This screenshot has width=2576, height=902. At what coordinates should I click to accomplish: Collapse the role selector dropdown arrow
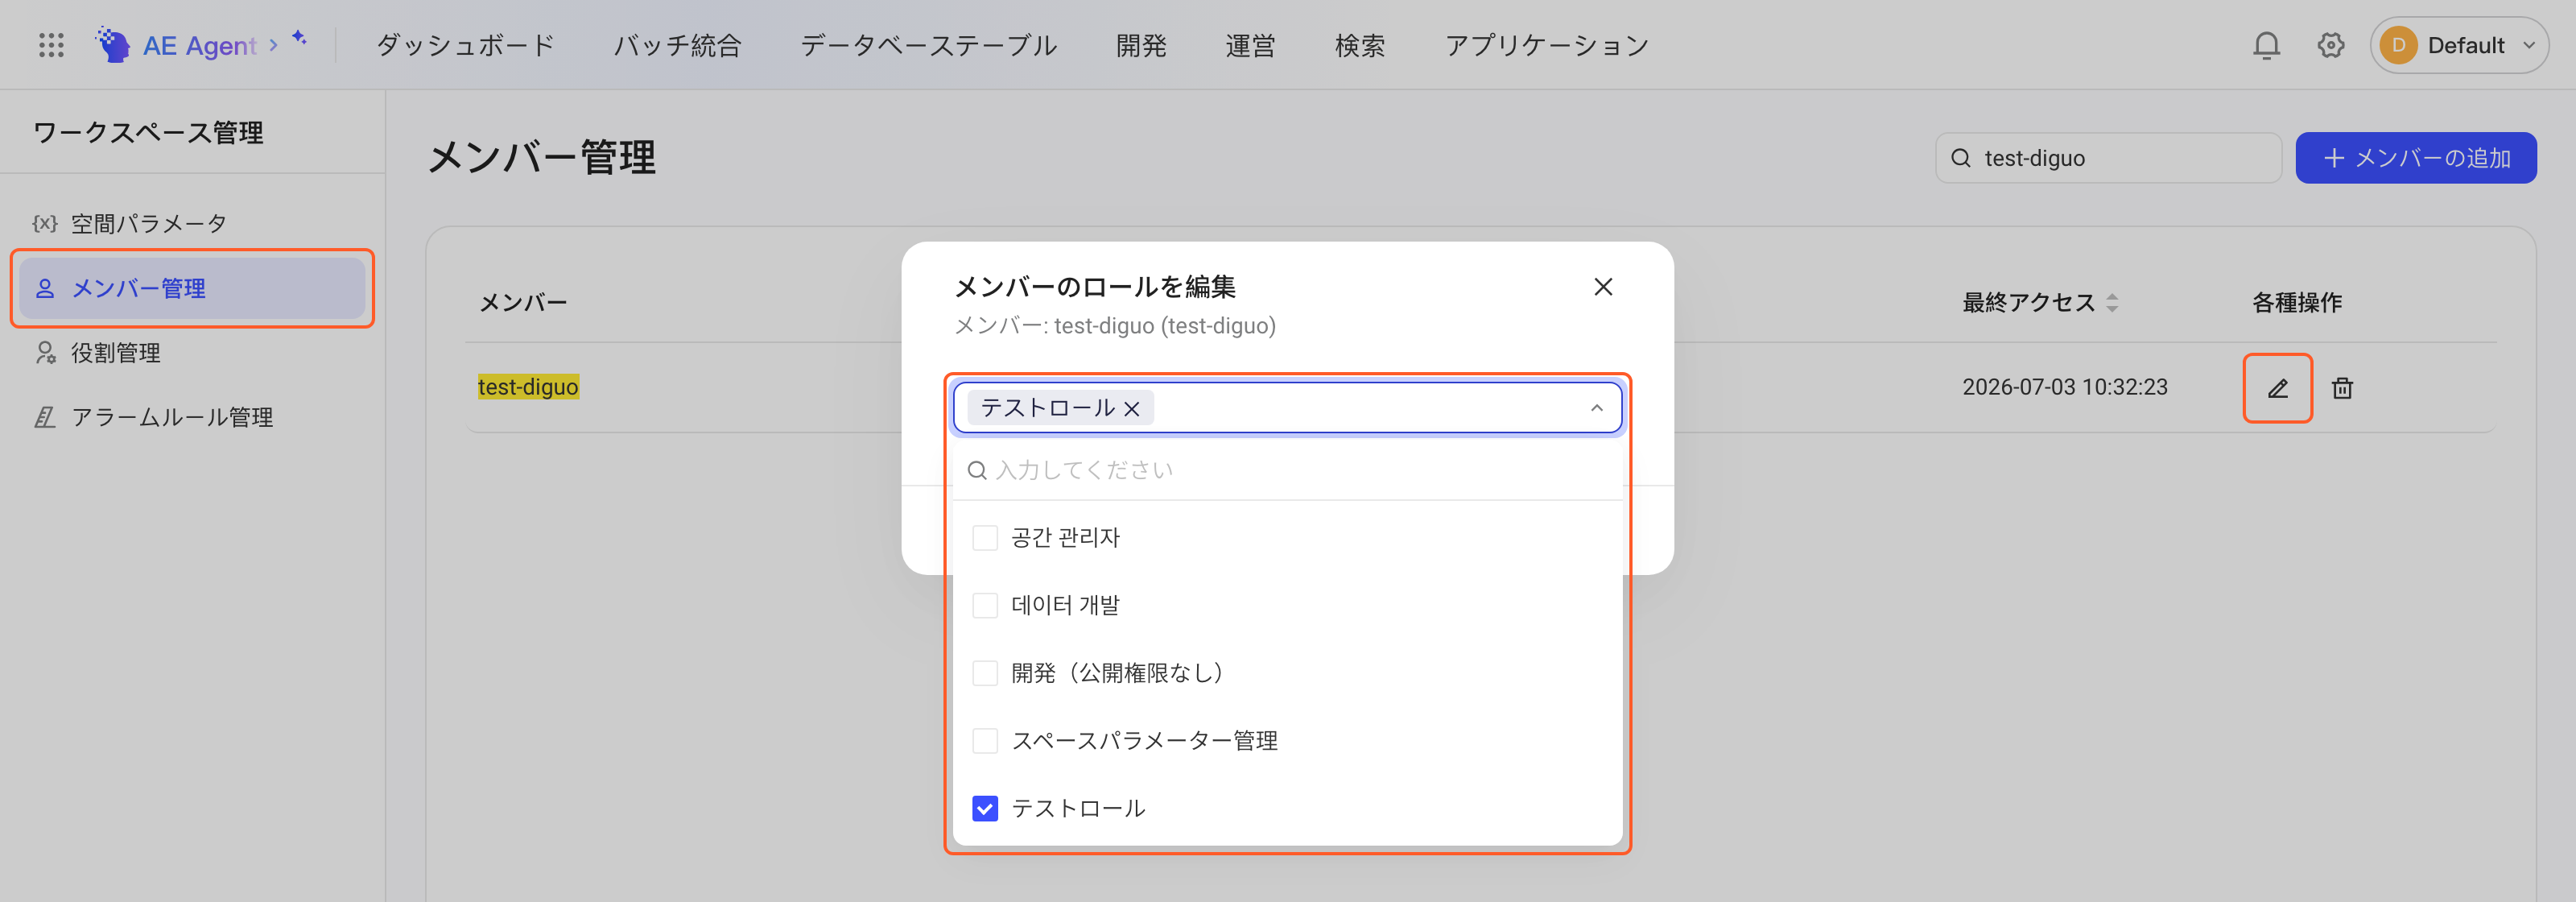1596,408
